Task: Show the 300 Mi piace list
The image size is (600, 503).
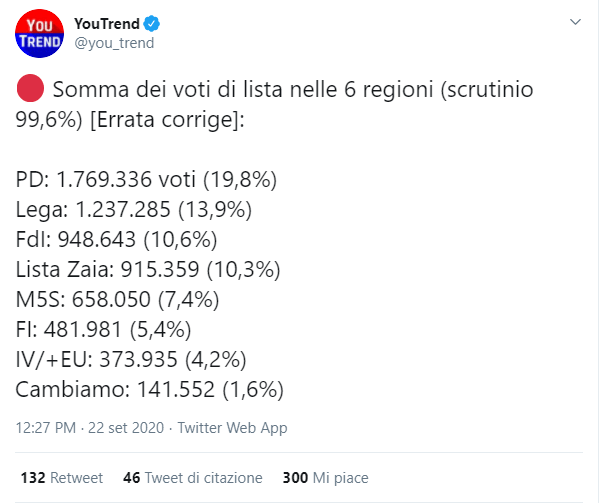Action: pyautogui.click(x=325, y=477)
